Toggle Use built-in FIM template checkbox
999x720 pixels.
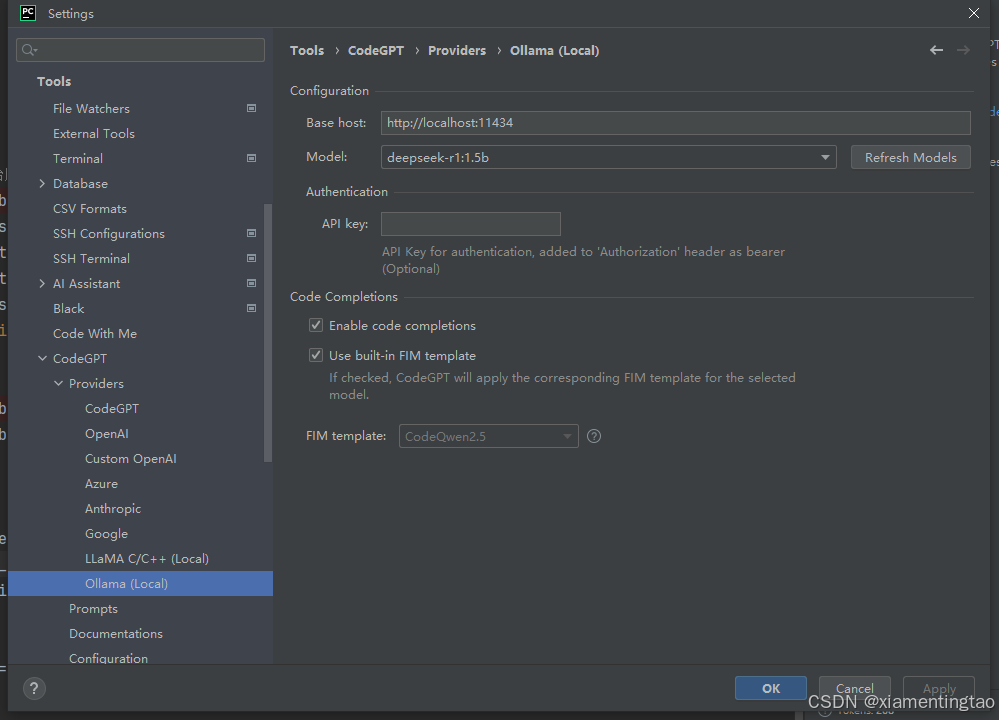coord(316,355)
